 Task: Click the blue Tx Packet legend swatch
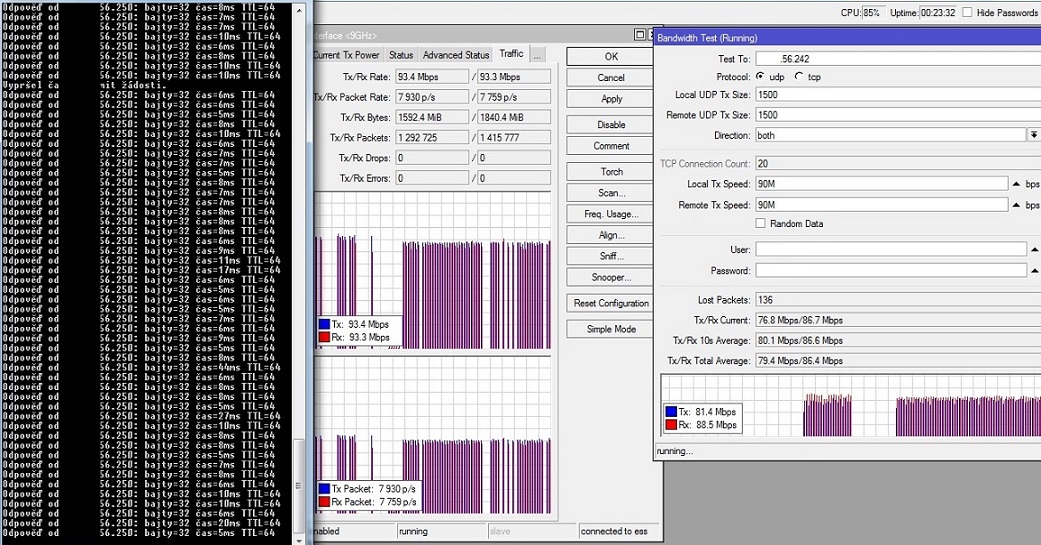324,489
